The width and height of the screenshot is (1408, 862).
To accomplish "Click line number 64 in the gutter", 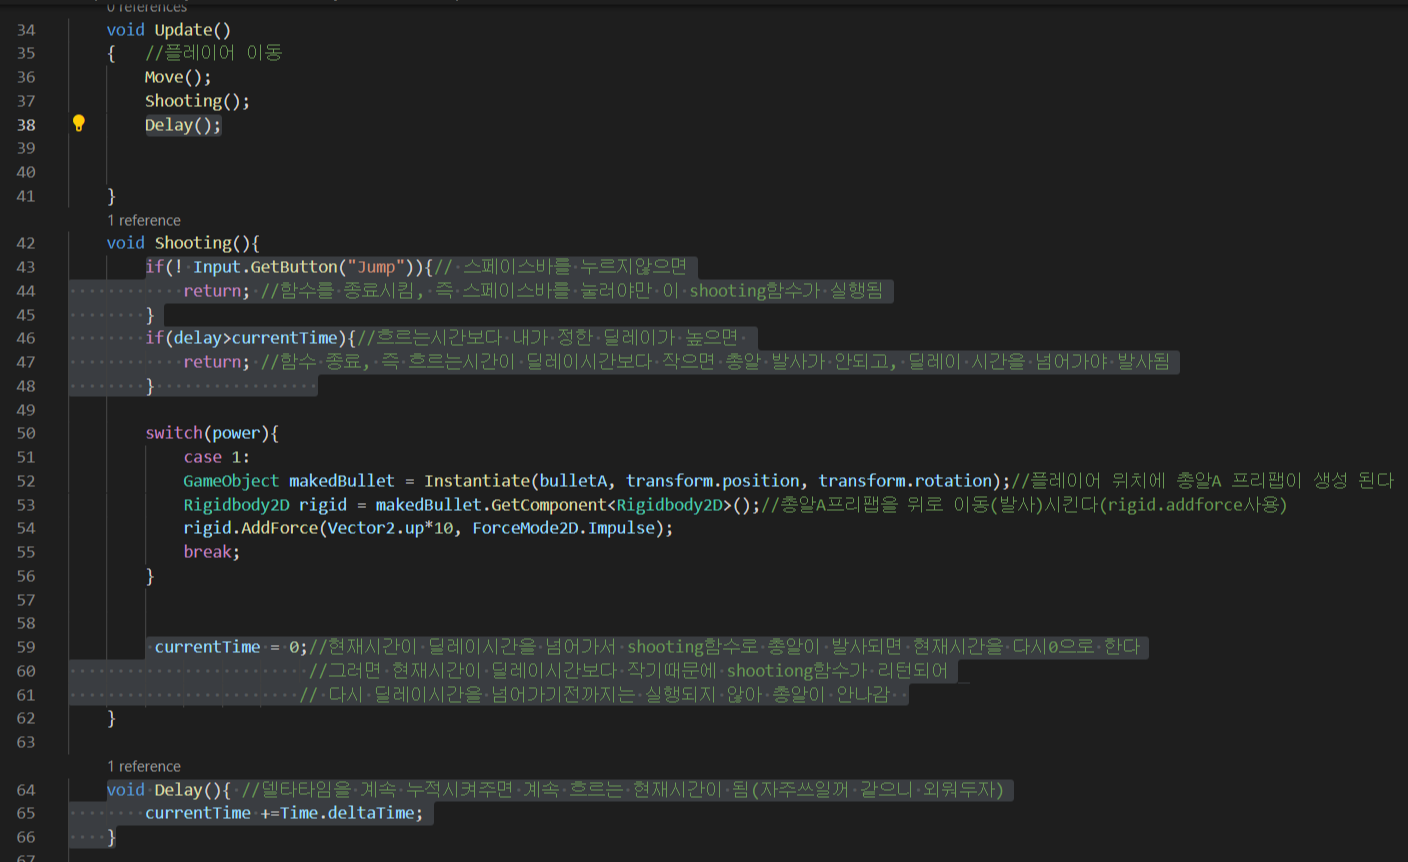I will click(26, 790).
